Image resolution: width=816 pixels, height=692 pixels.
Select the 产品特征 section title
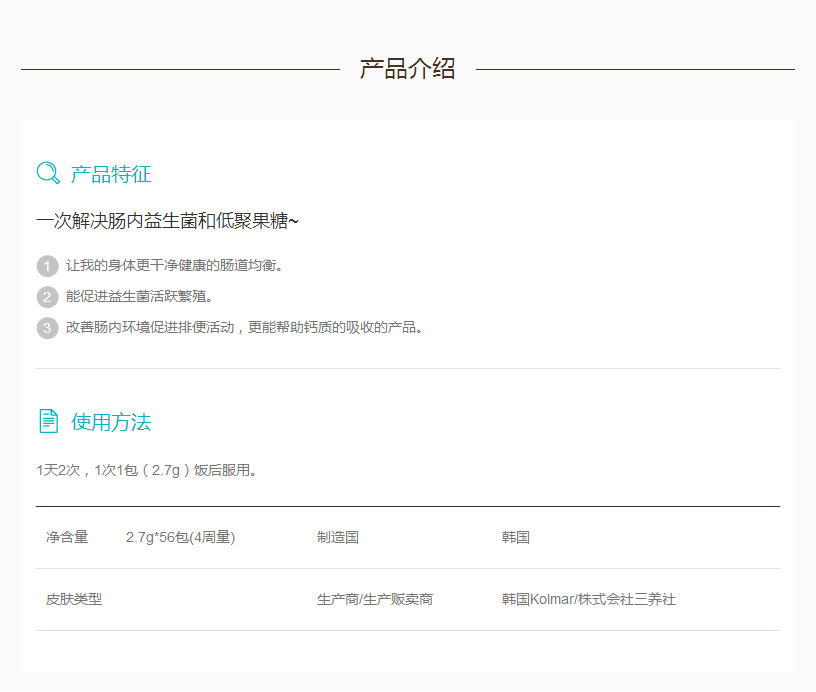111,174
